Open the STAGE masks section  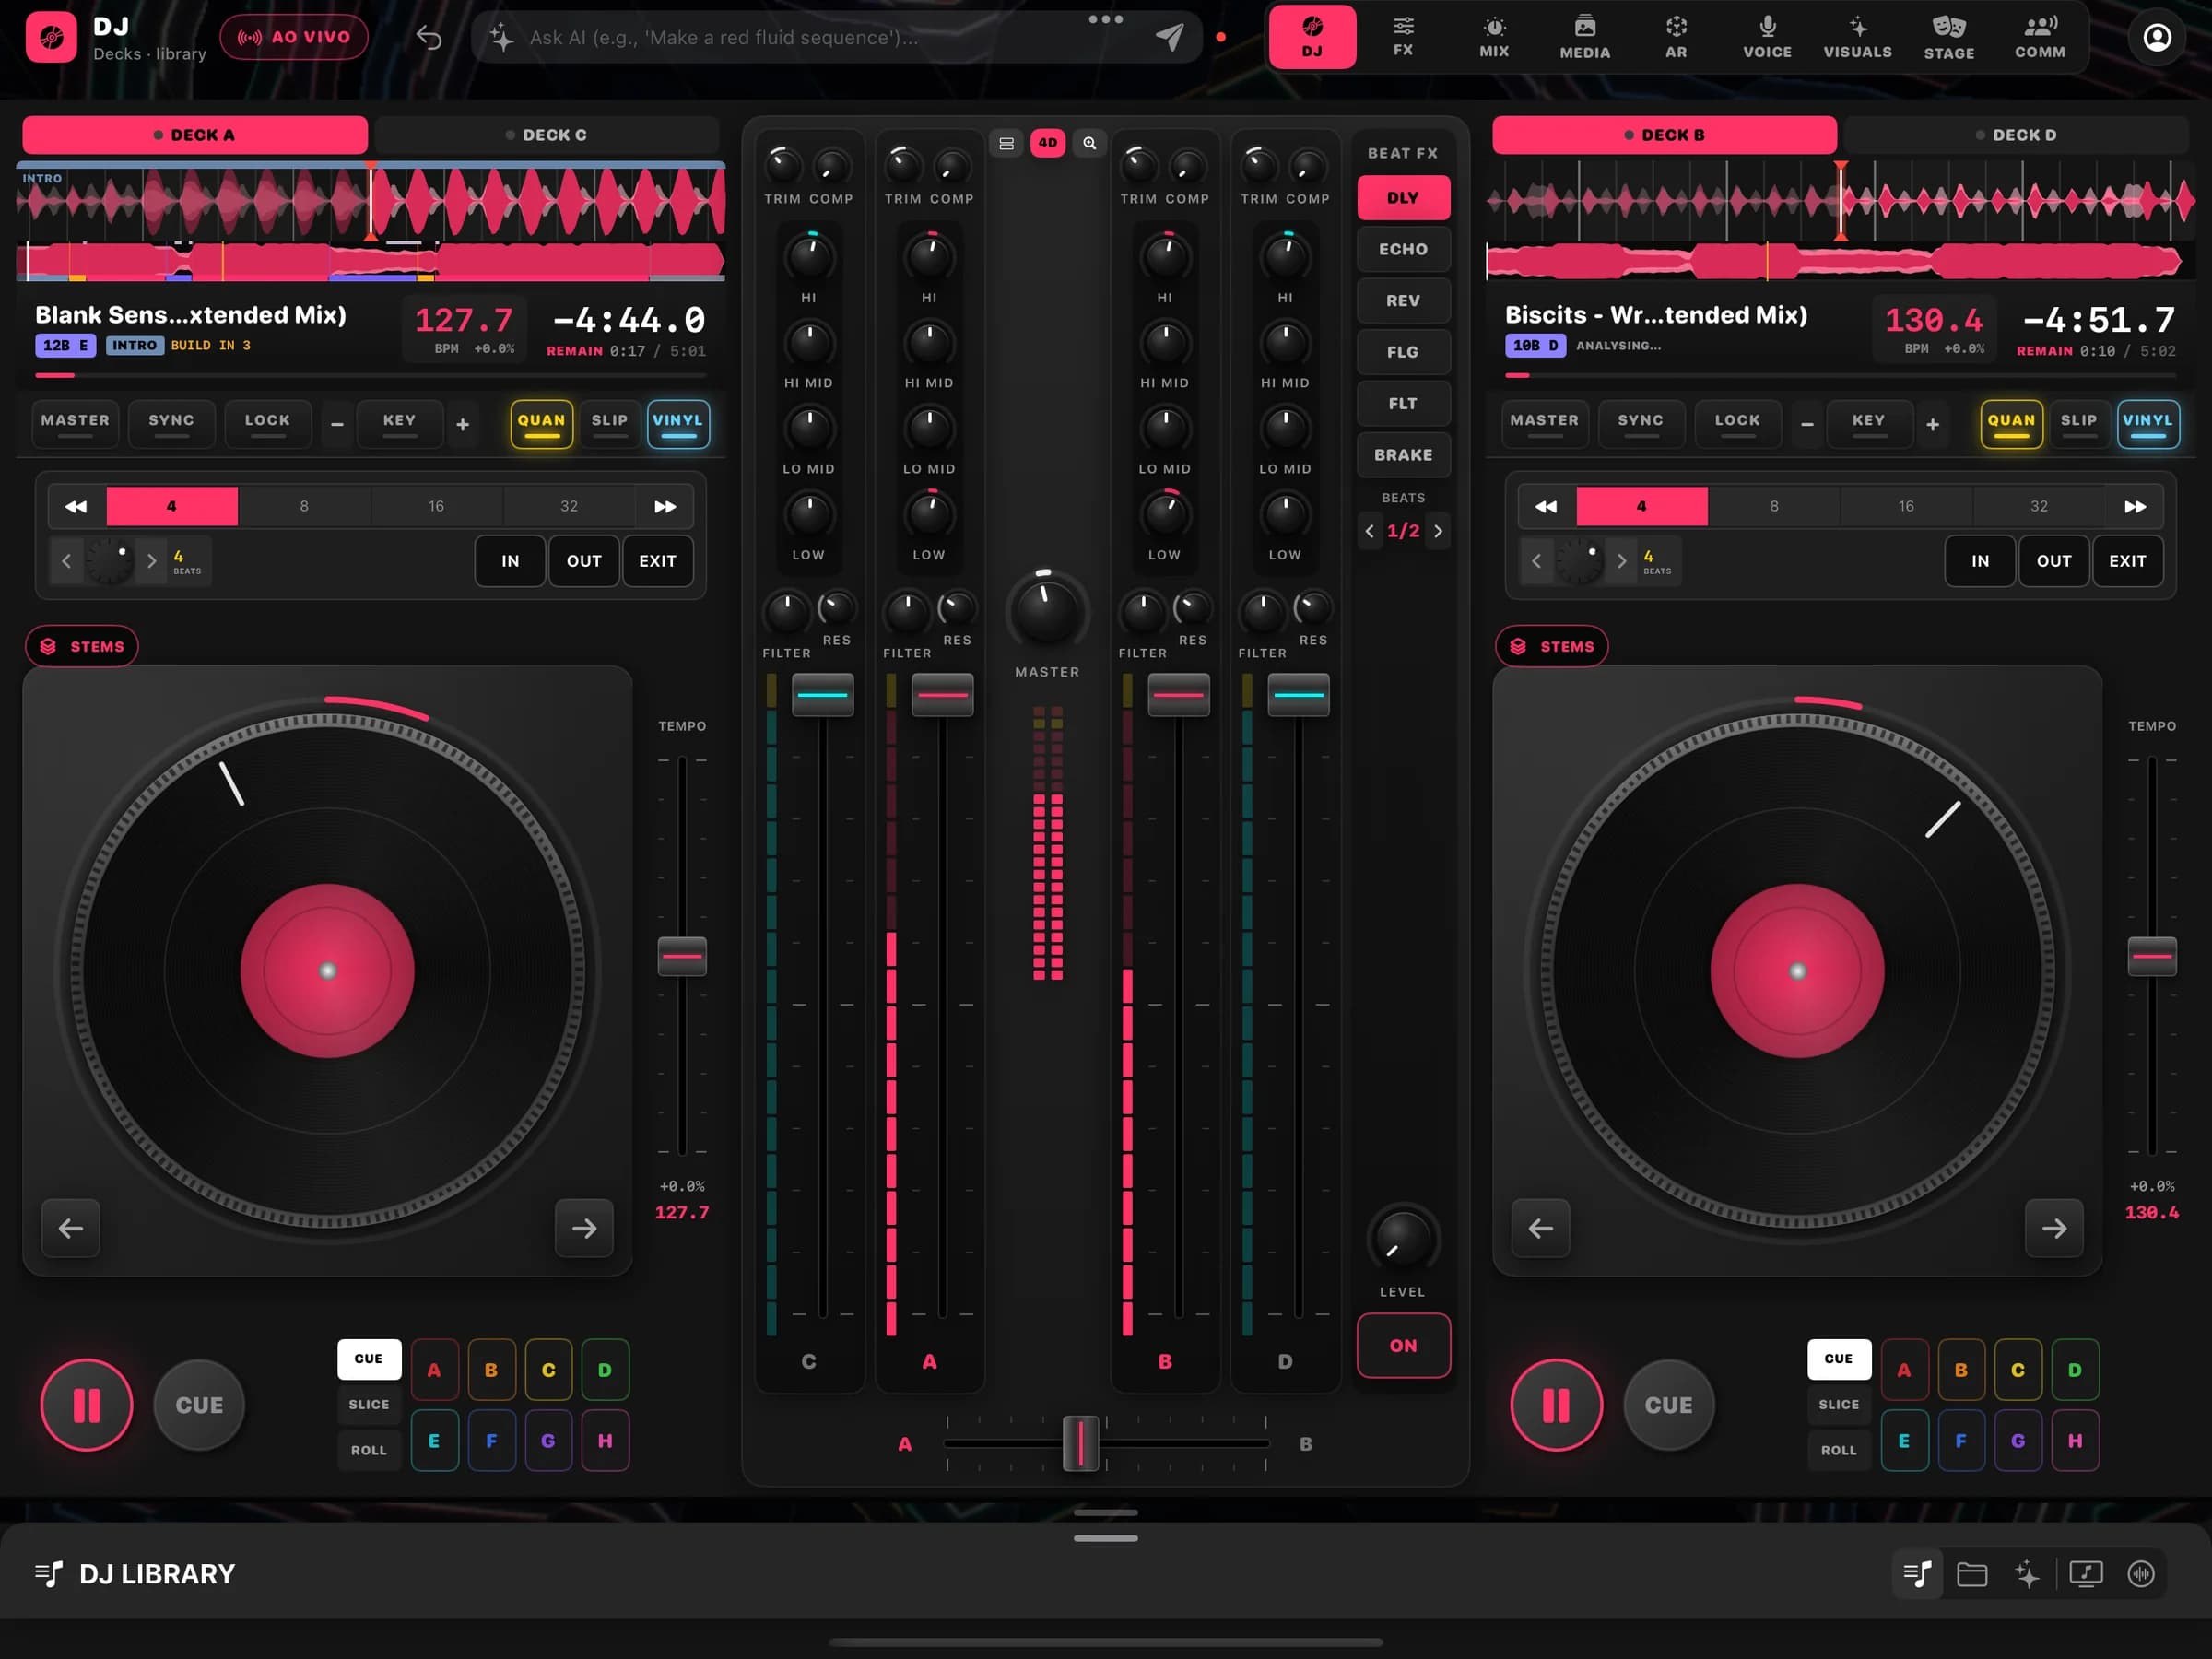pos(1949,37)
